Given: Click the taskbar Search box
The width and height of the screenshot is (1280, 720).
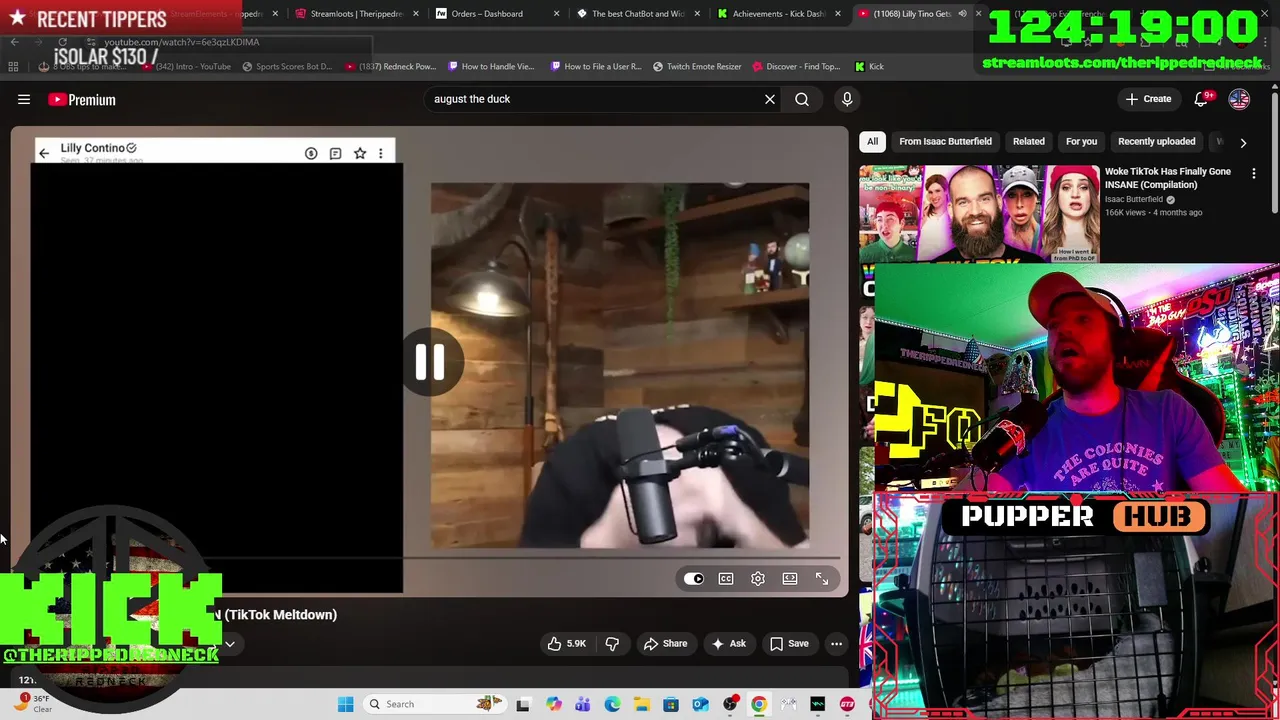Looking at the screenshot, I should pos(435,704).
